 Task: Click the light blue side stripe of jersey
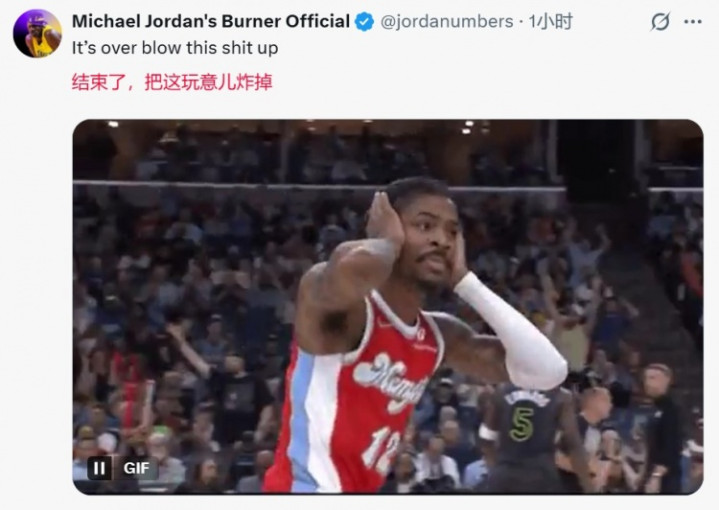click(x=301, y=413)
